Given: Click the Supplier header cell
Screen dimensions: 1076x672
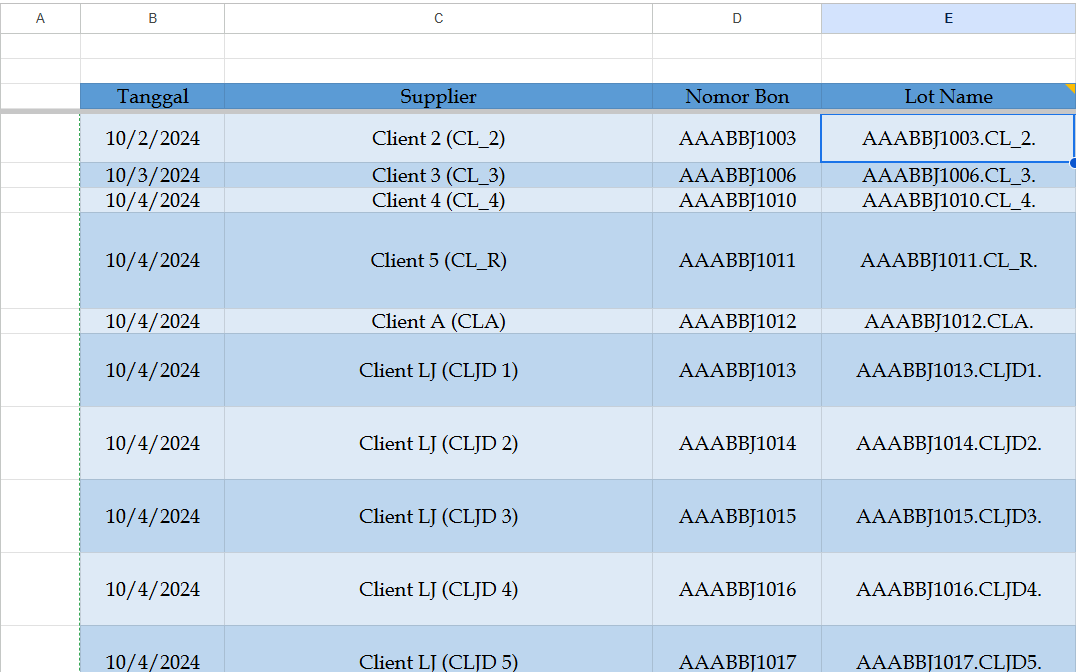Looking at the screenshot, I should (x=438, y=96).
